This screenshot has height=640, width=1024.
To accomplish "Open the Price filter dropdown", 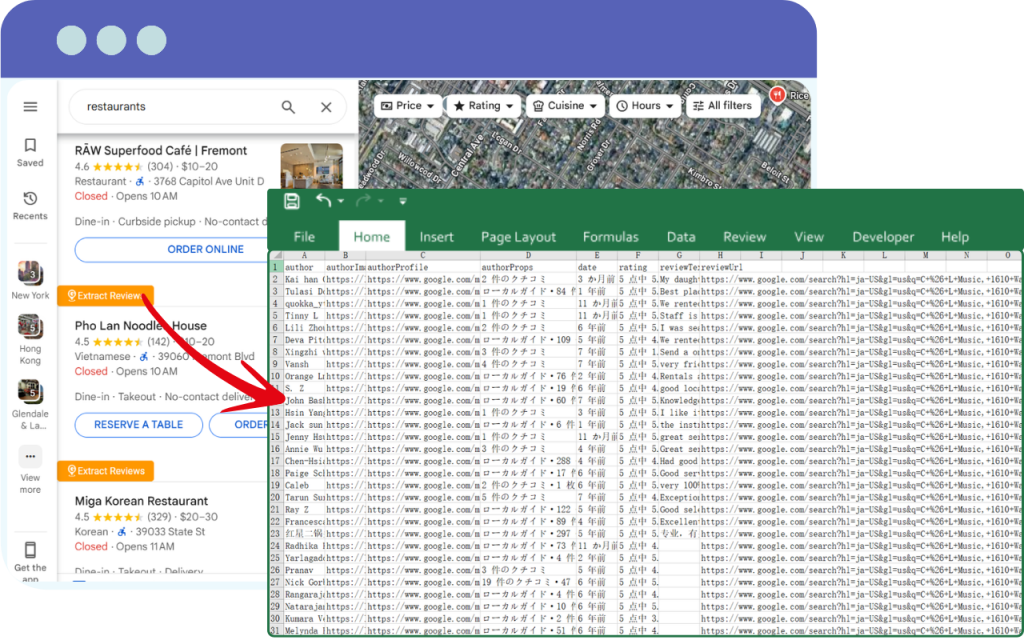I will tap(405, 105).
